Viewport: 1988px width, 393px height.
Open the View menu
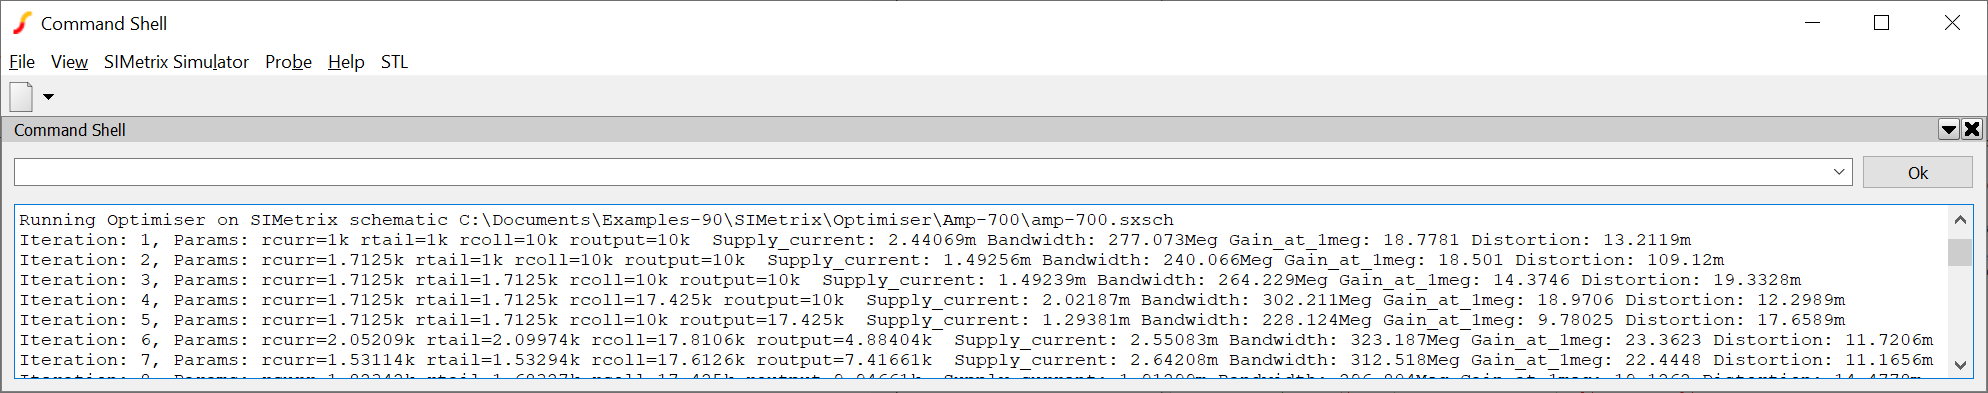69,62
